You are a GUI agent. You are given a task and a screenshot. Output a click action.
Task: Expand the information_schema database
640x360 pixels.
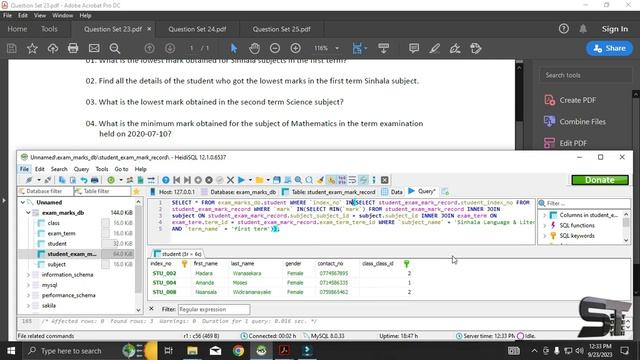click(28, 275)
